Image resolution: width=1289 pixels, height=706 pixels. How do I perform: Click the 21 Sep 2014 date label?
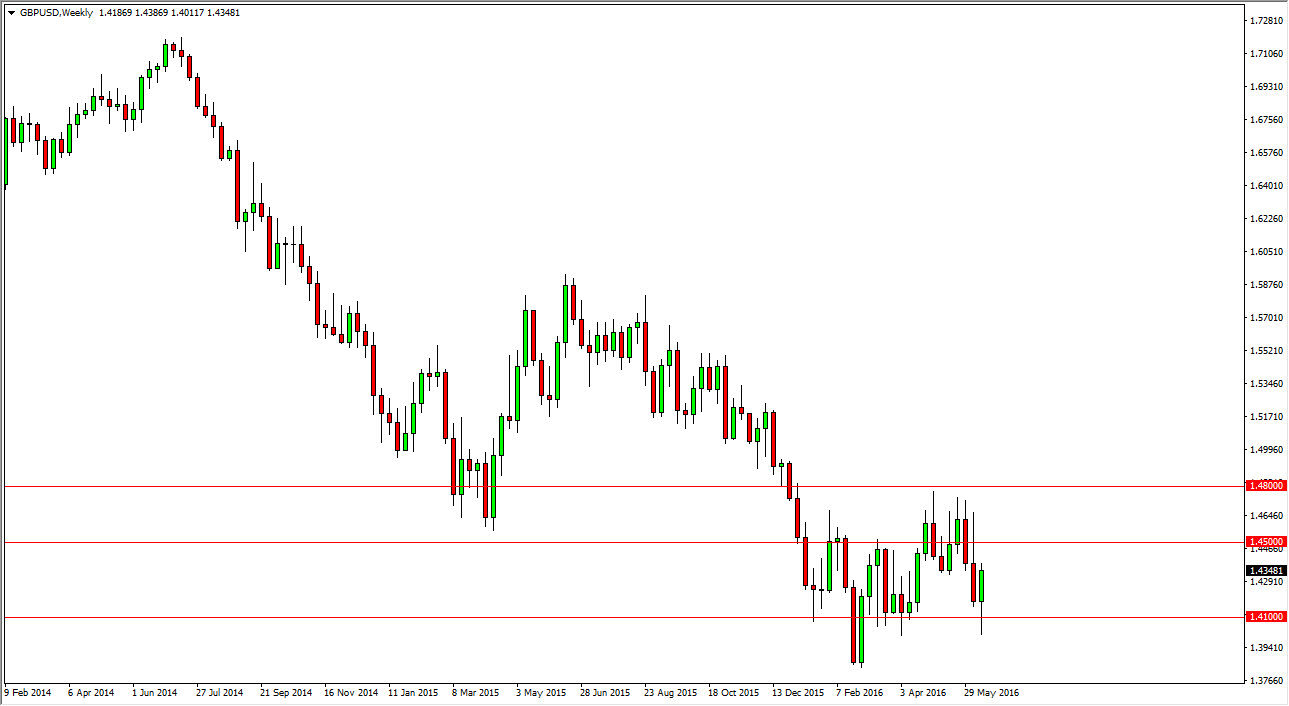coord(284,692)
